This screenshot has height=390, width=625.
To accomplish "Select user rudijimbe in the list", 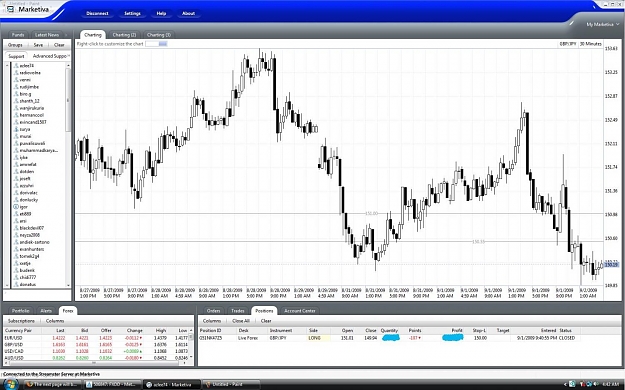I will [x=29, y=87].
